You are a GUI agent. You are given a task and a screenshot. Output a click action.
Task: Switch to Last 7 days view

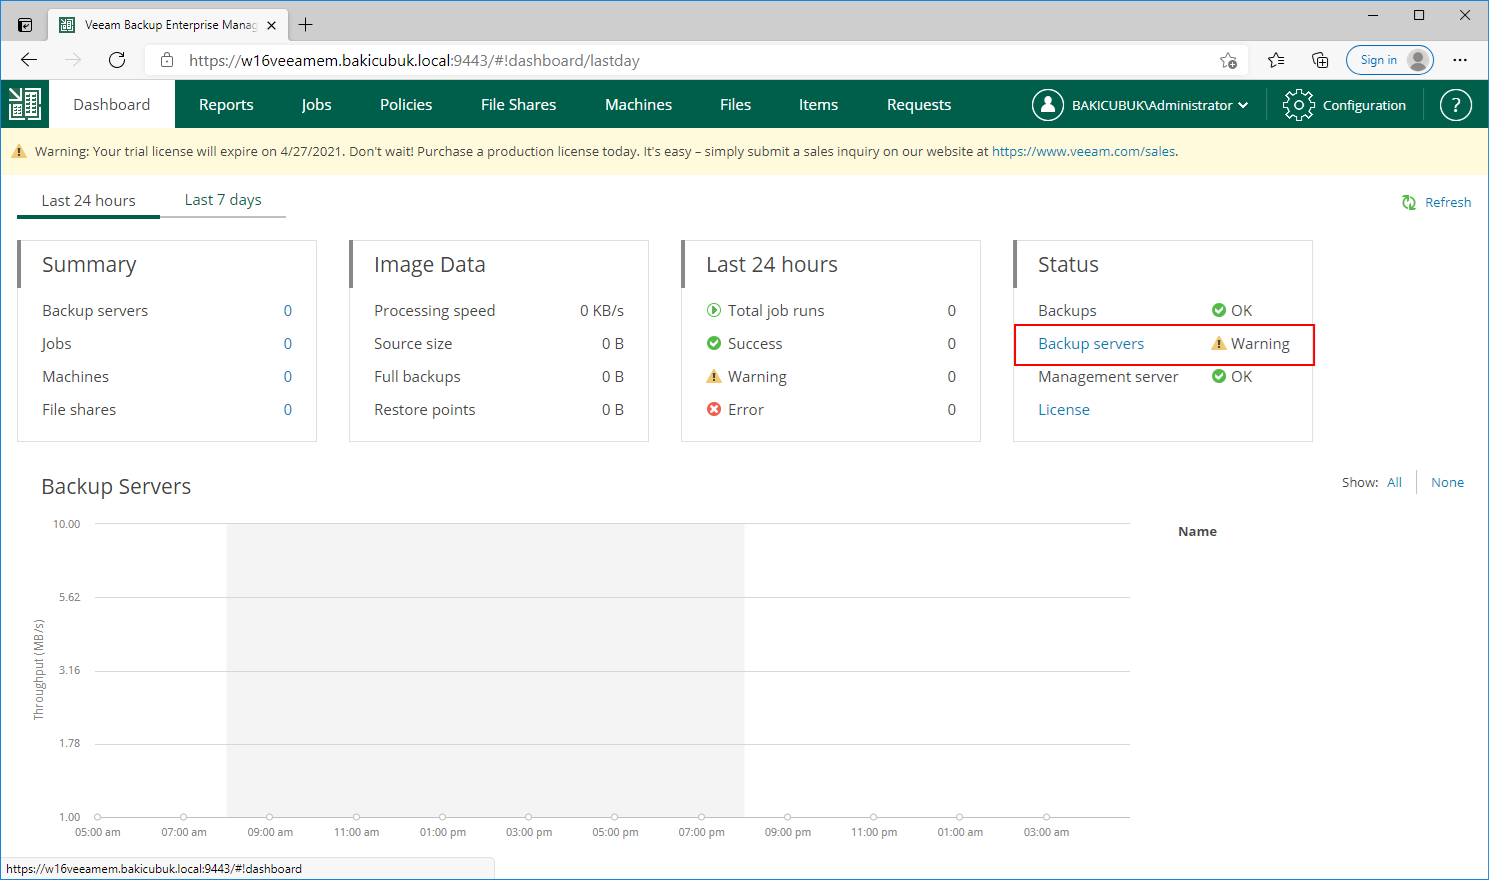(x=223, y=200)
